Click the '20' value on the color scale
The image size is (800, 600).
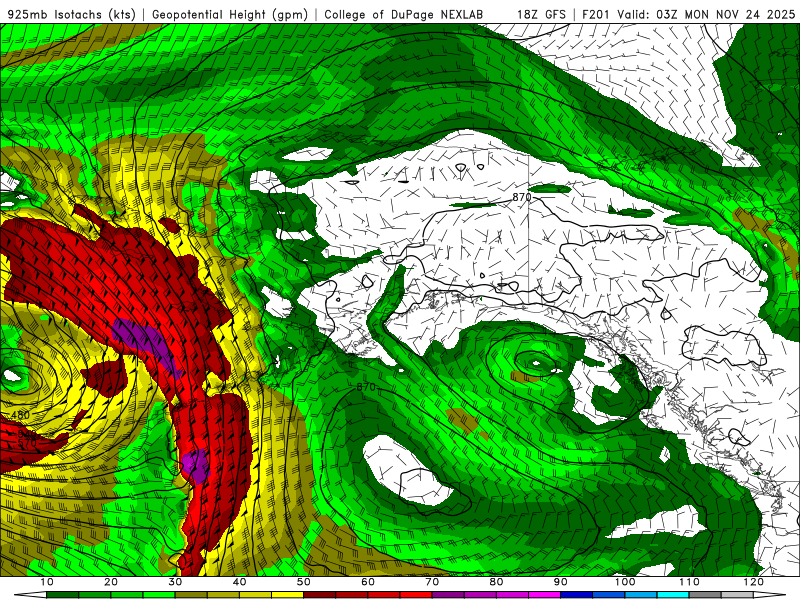click(111, 582)
